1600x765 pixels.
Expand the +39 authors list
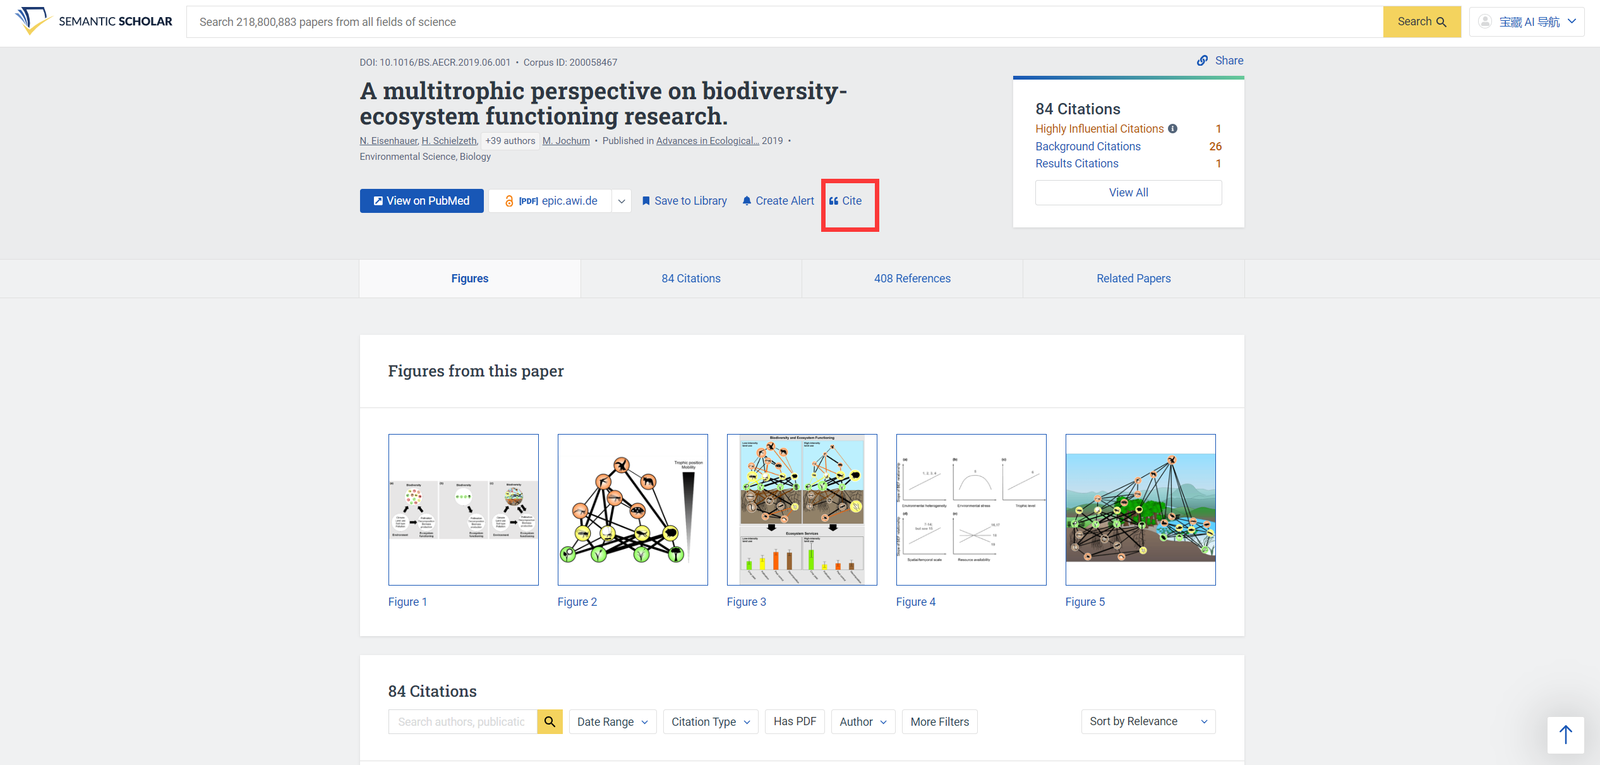(x=510, y=141)
